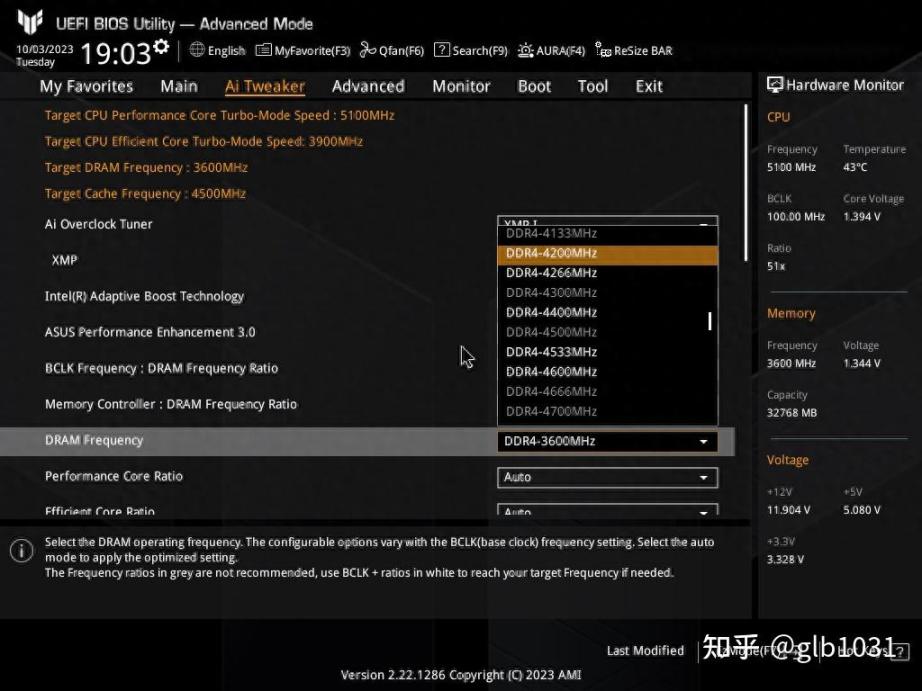Open the Ai Overclock Tuner dropdown

click(x=607, y=222)
